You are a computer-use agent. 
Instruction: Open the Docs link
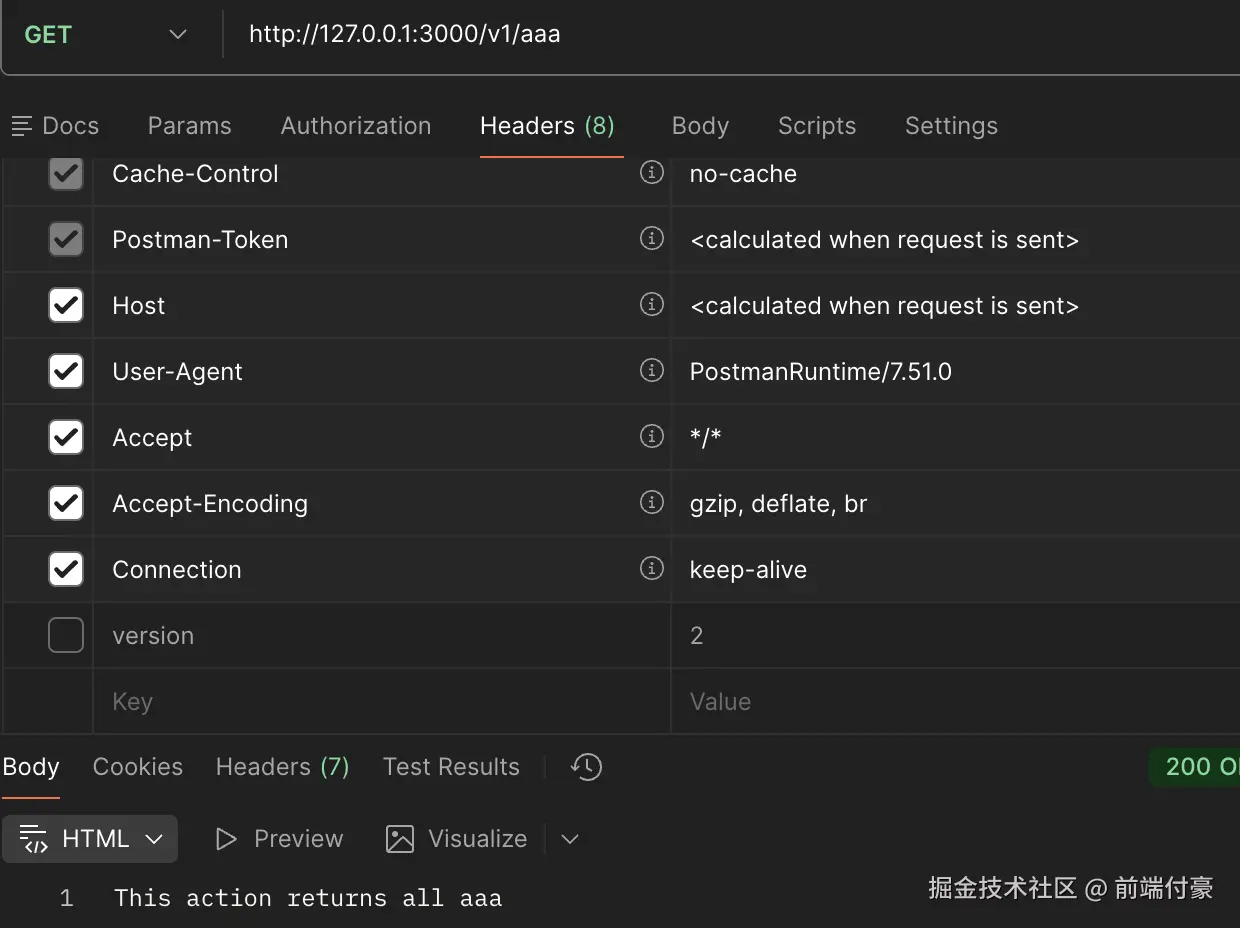tap(55, 126)
